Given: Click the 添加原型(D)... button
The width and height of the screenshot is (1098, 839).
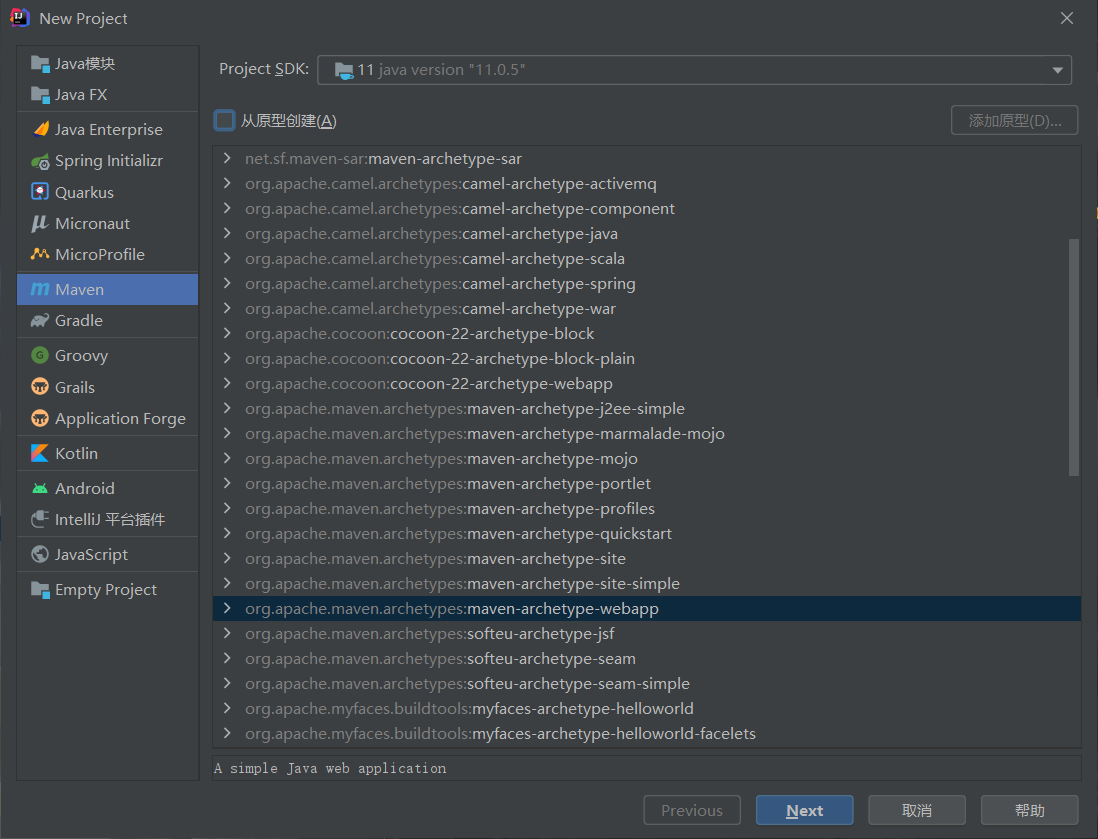Looking at the screenshot, I should pos(1015,120).
